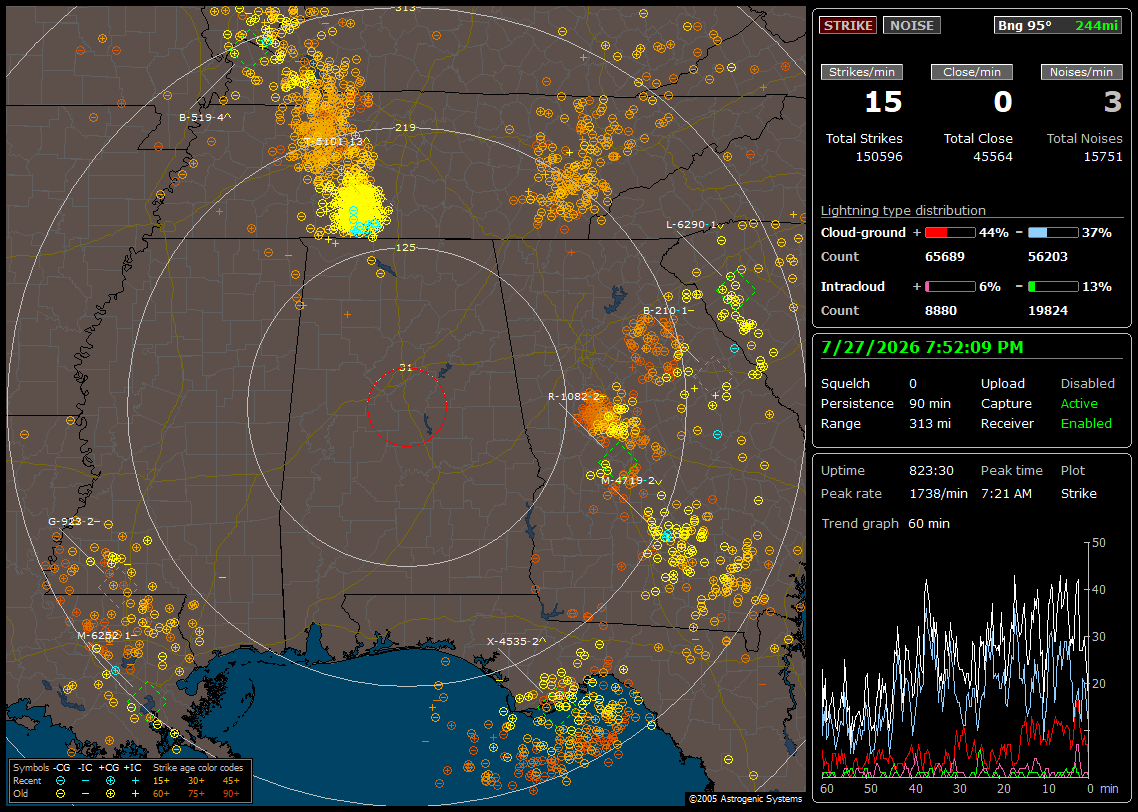Screen dimensions: 1138x812
Task: Click the Strikes/min label box
Action: [861, 72]
